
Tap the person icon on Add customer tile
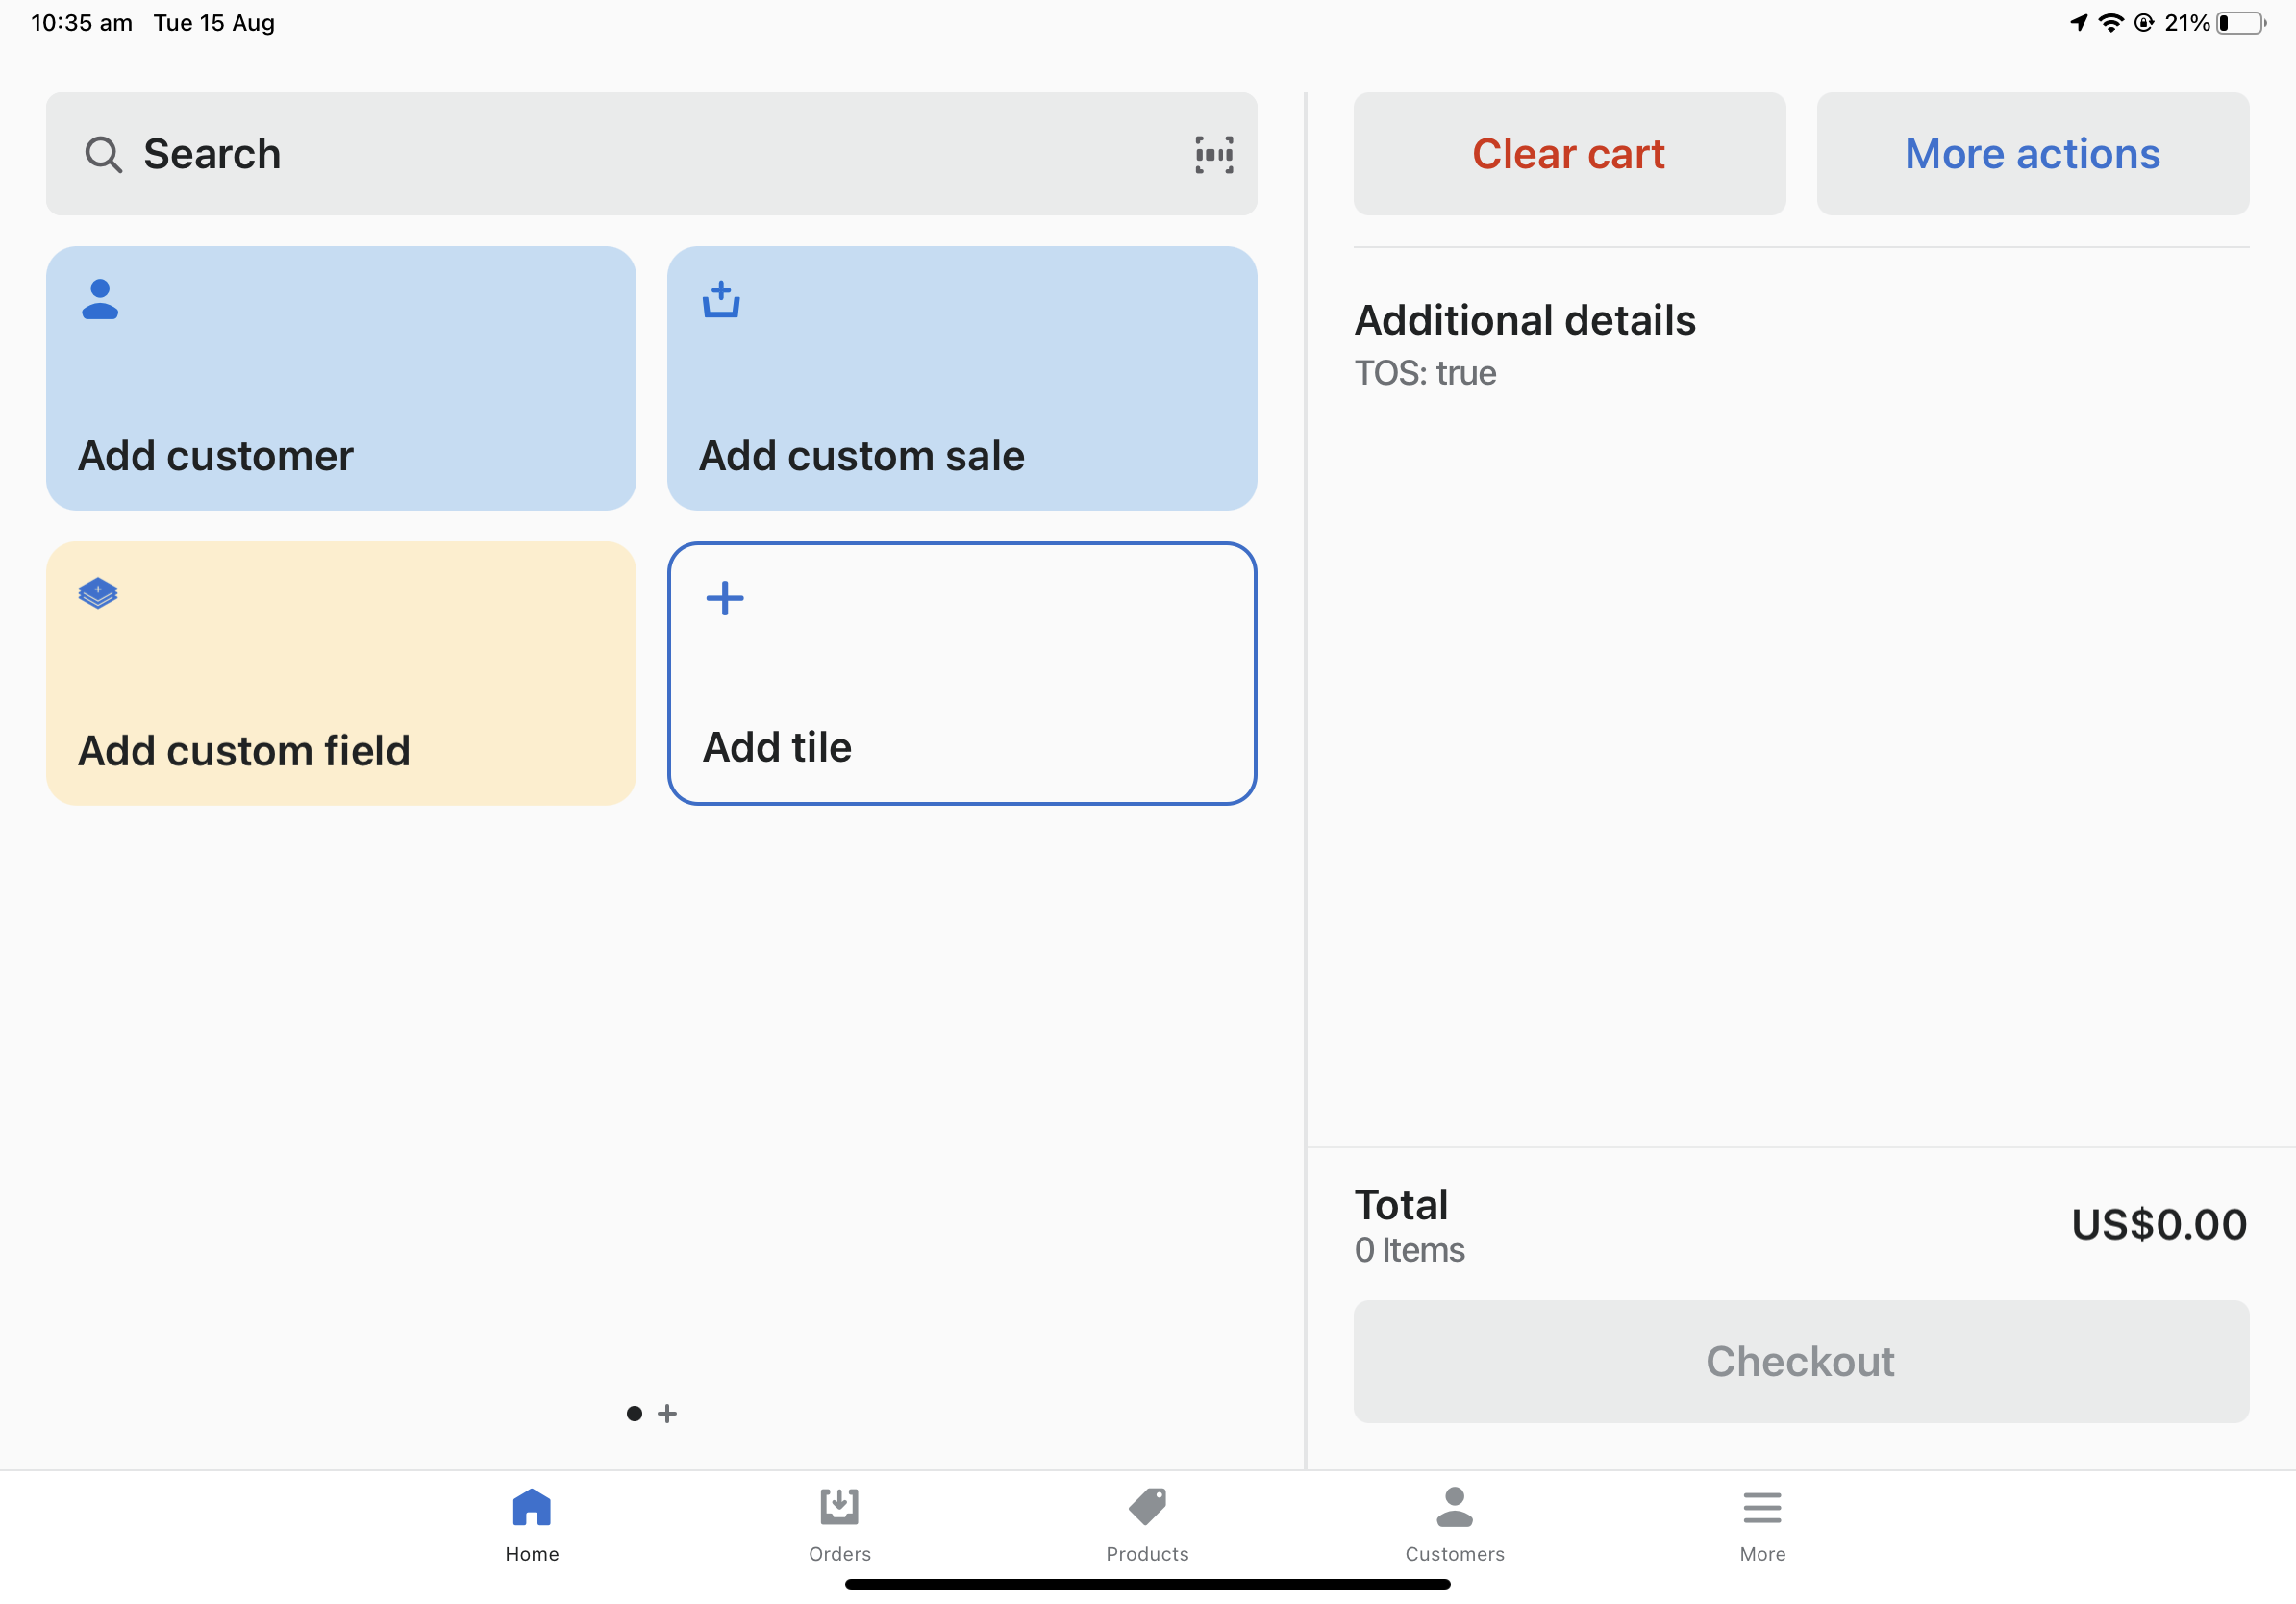point(100,299)
